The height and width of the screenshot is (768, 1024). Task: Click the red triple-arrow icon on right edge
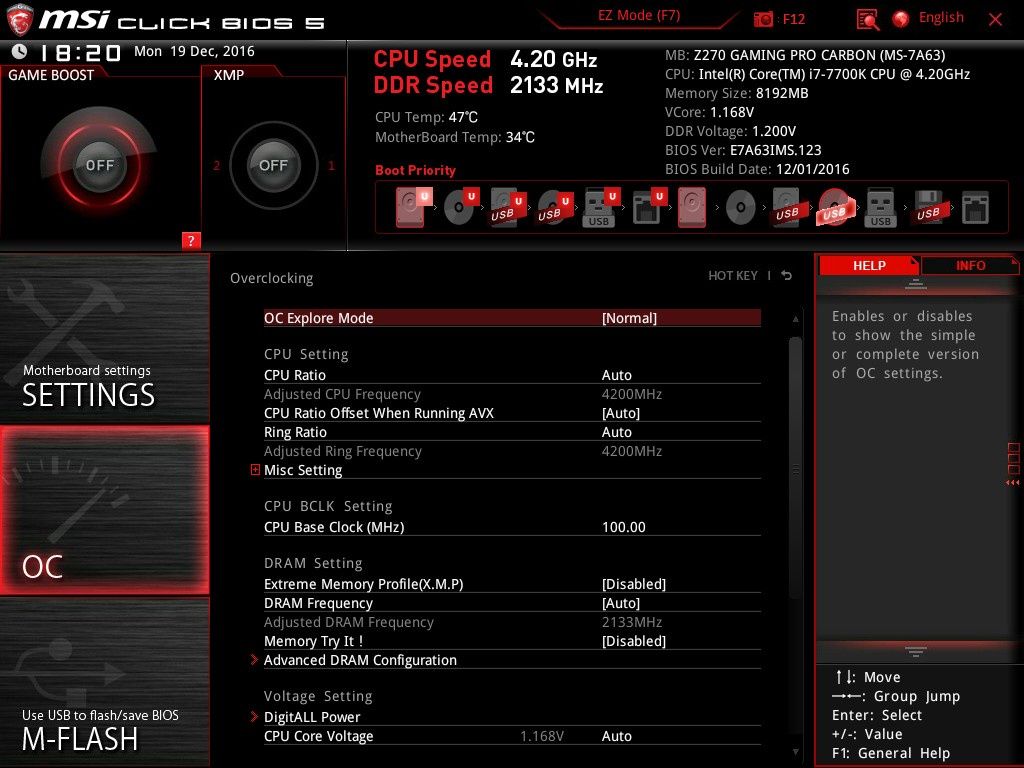[x=1012, y=483]
